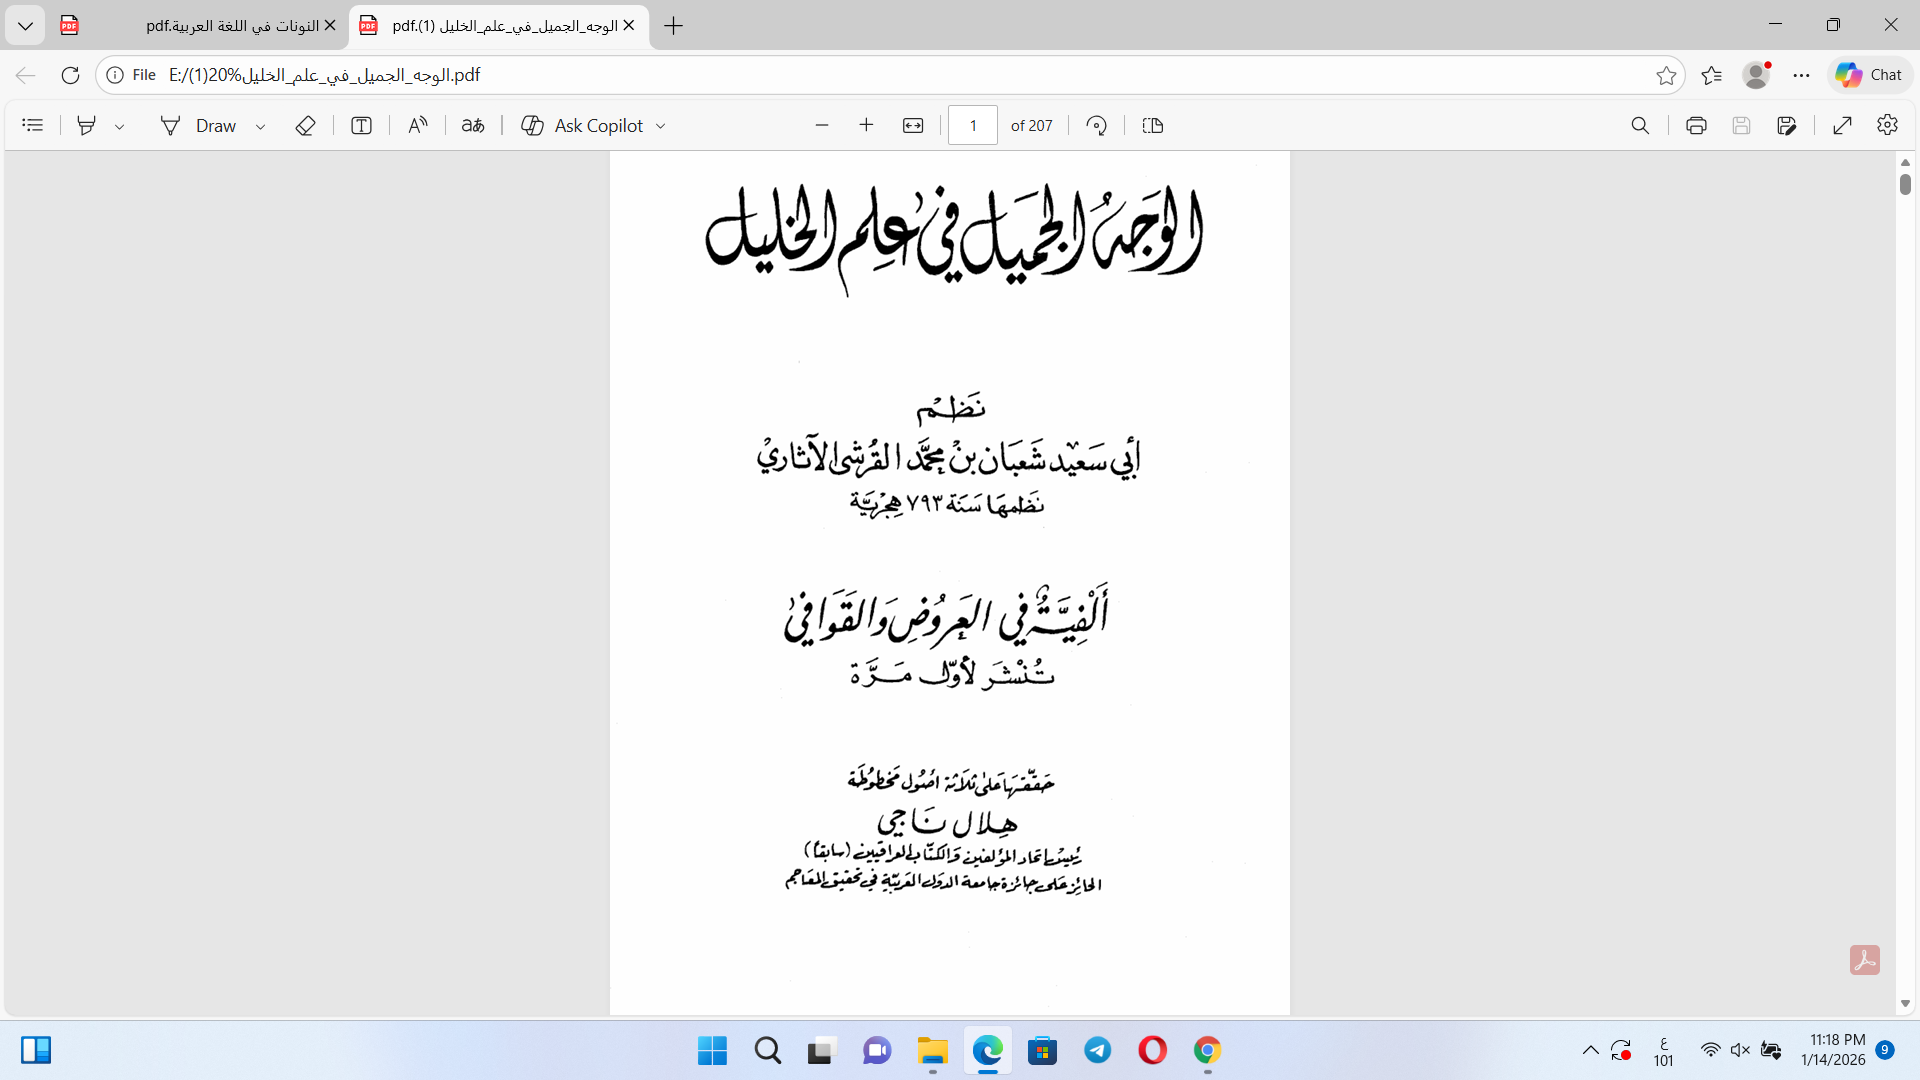Print the PDF document
The height and width of the screenshot is (1080, 1920).
(x=1696, y=125)
